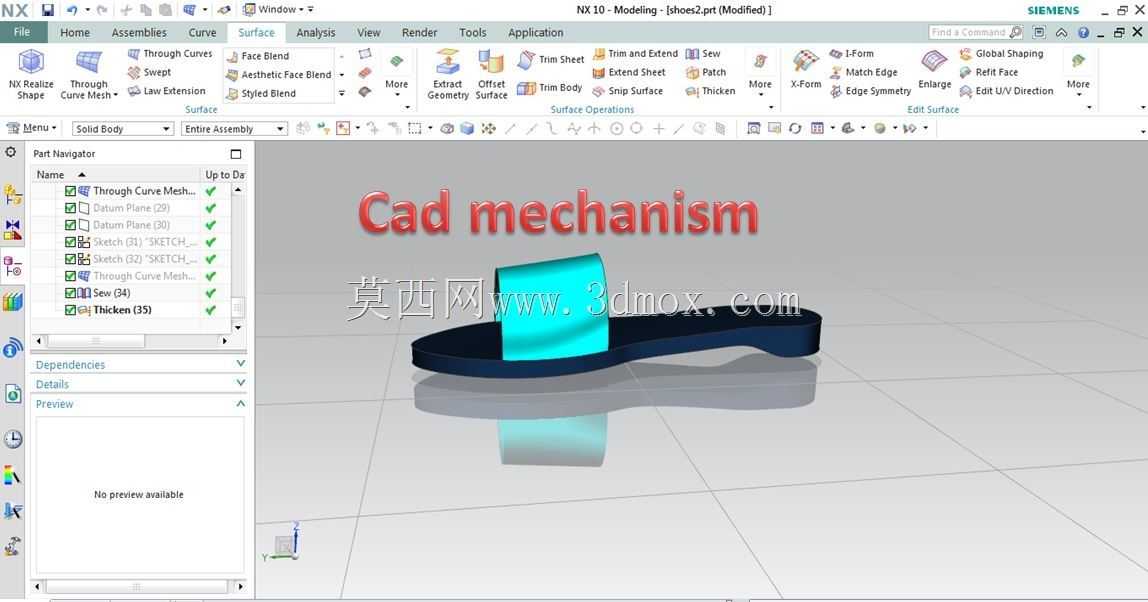
Task: Open Part Navigator settings gear
Action: 10,152
